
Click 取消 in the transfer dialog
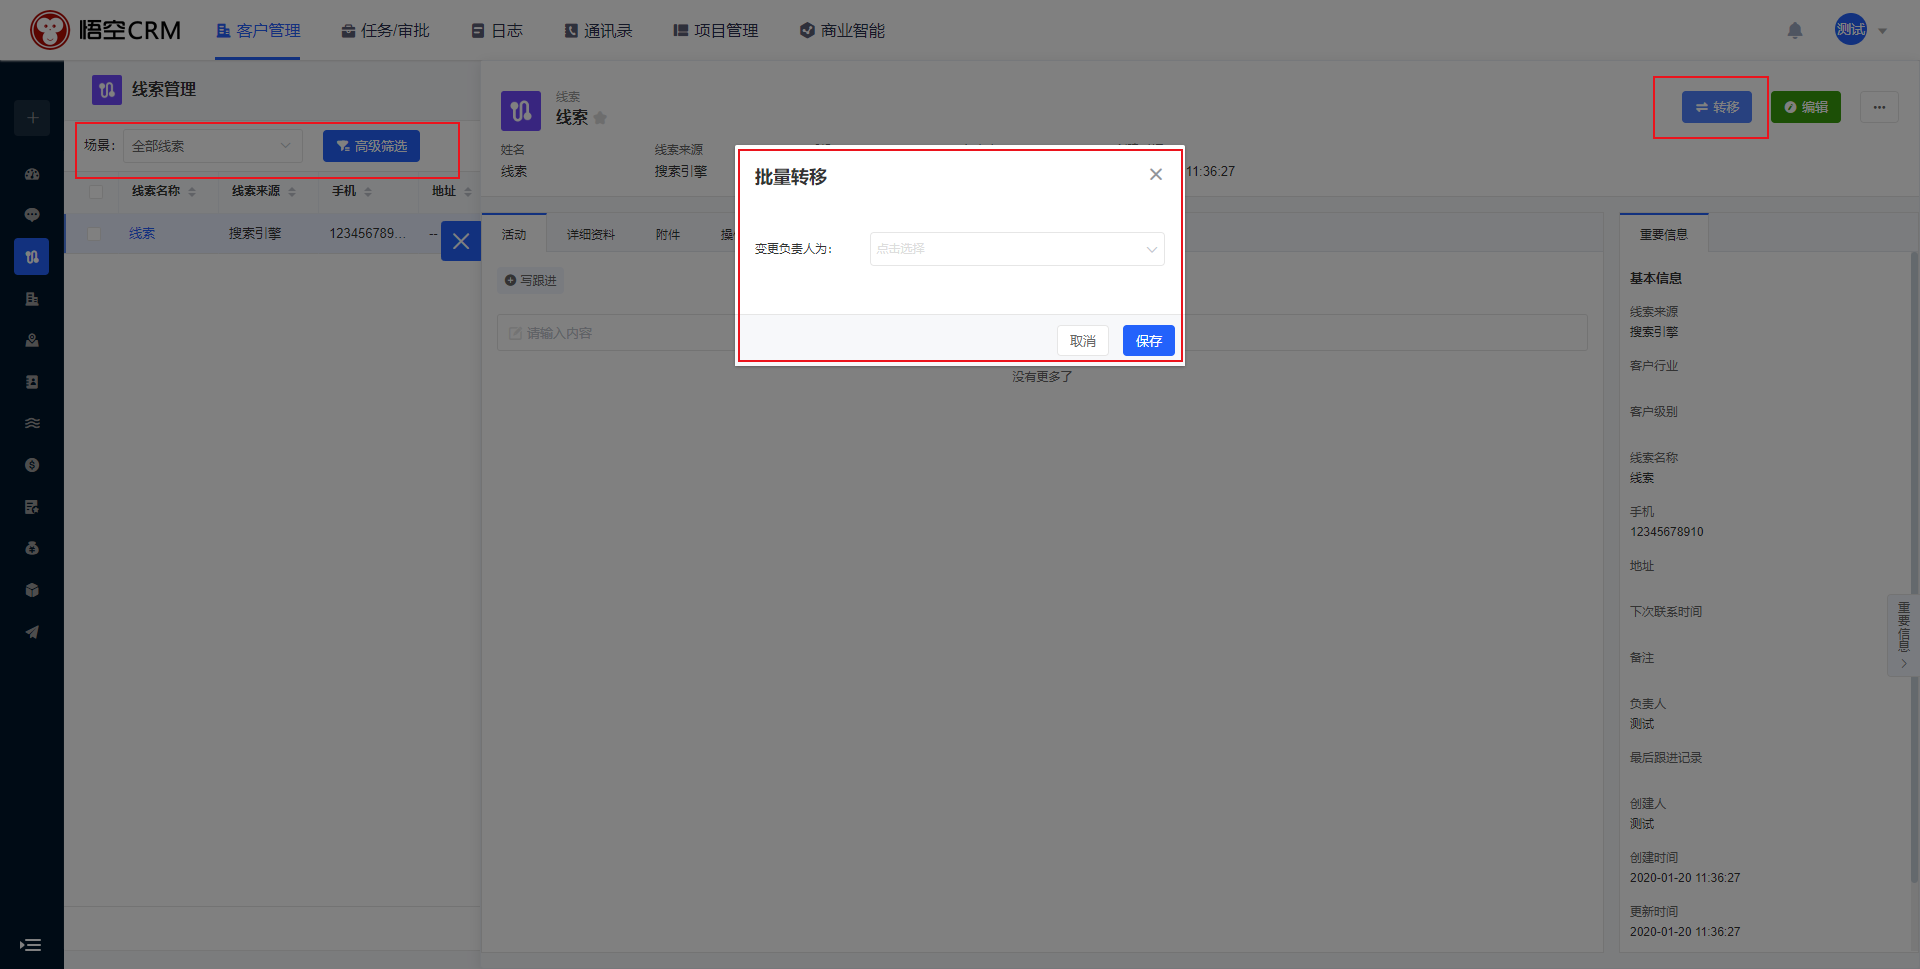click(x=1083, y=341)
